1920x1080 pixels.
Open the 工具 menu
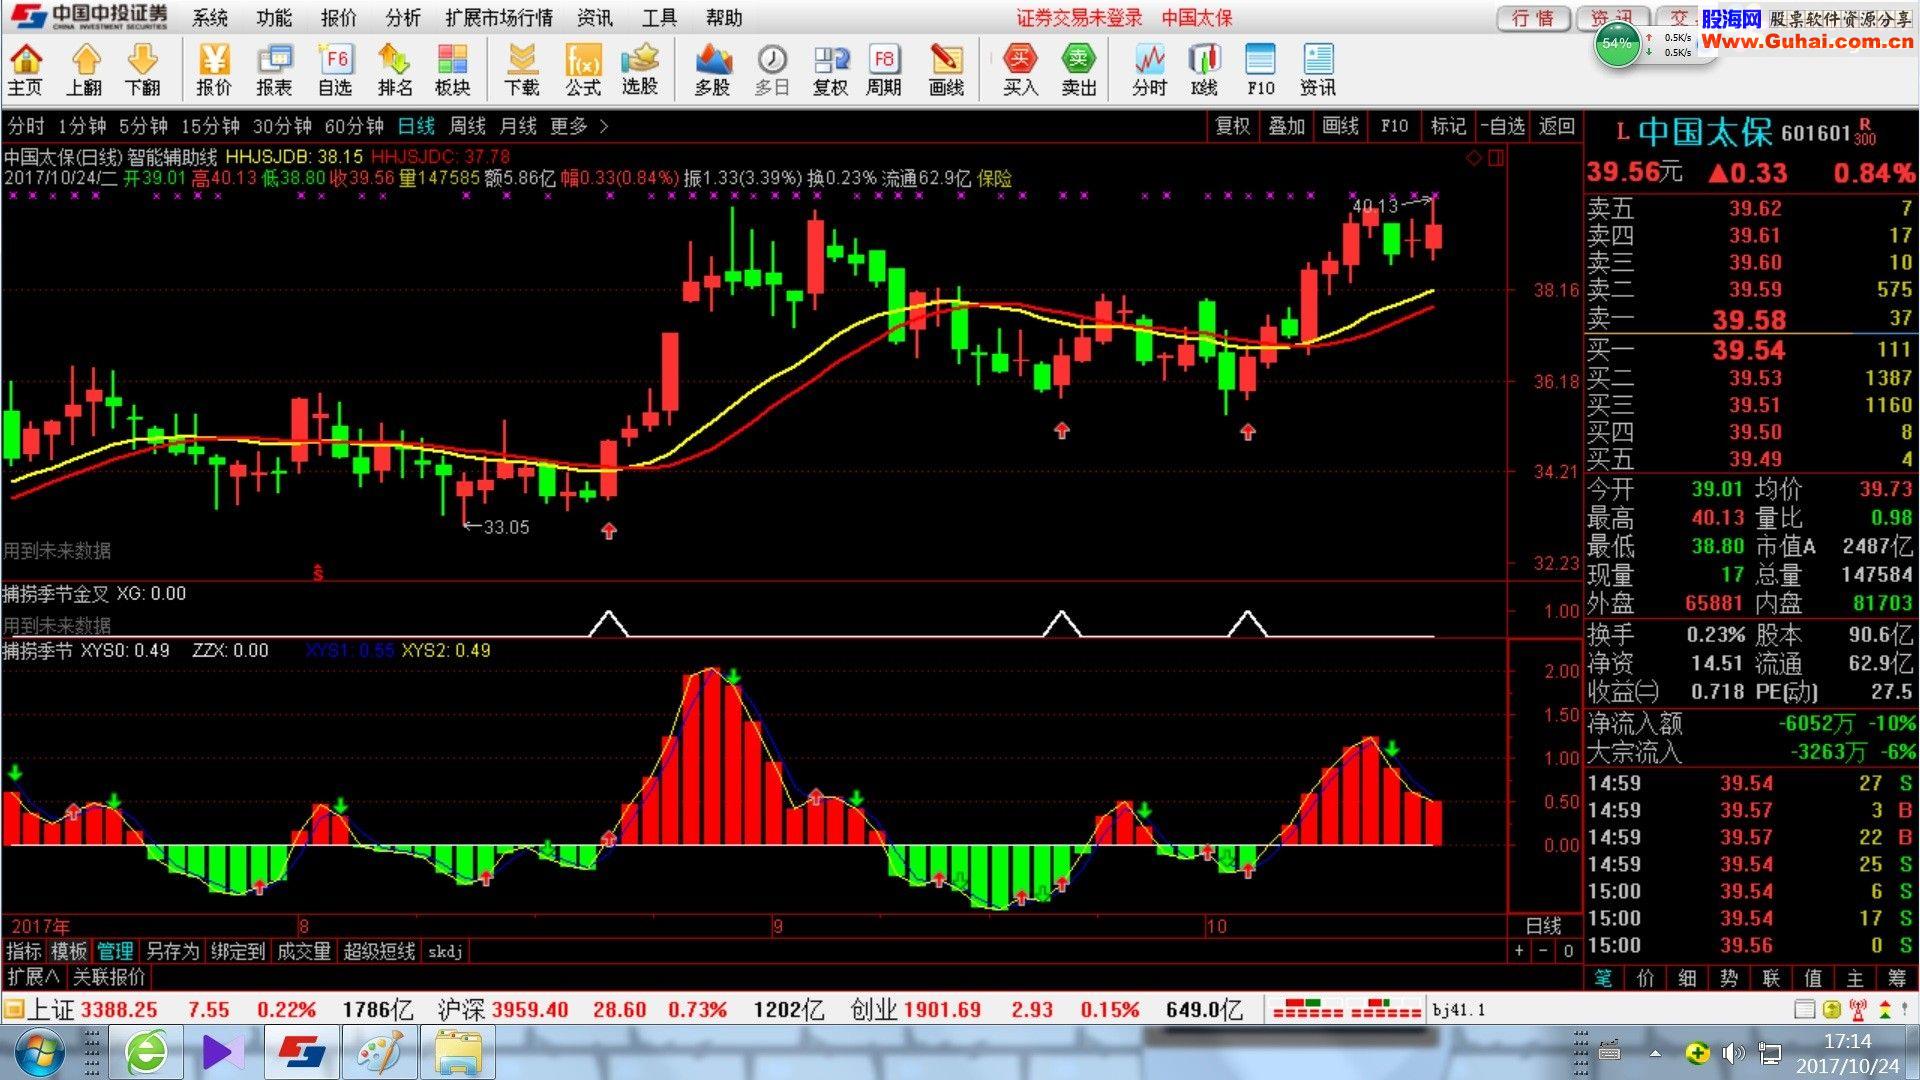click(x=659, y=18)
